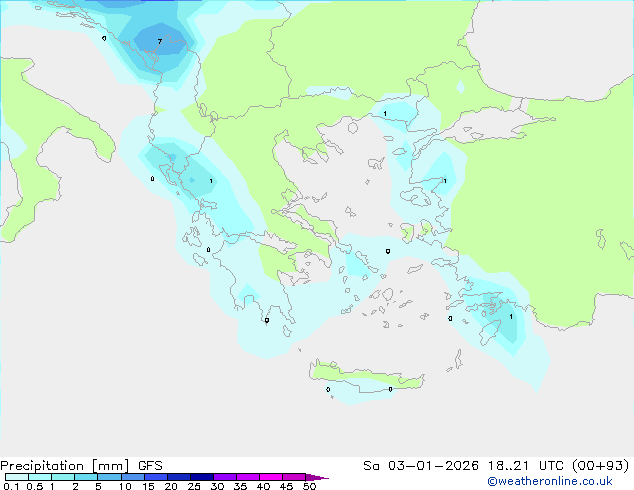
Task: Click the '1' value near Rhodes island
Action: [511, 317]
